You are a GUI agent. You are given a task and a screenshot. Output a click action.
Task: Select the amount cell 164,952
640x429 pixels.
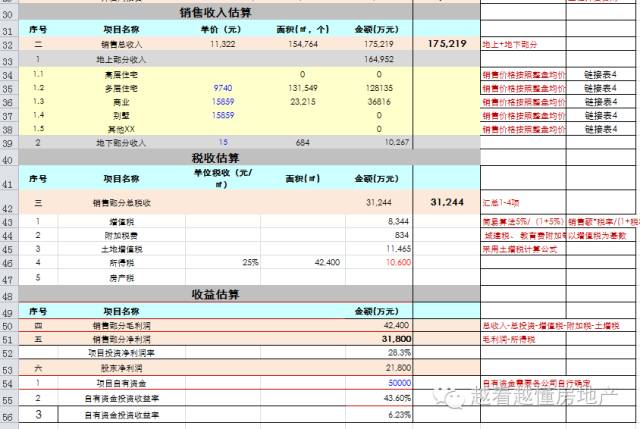coord(379,59)
